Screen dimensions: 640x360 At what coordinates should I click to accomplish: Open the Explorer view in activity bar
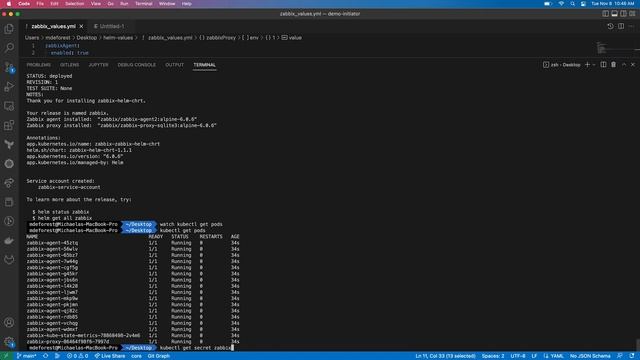(9, 29)
